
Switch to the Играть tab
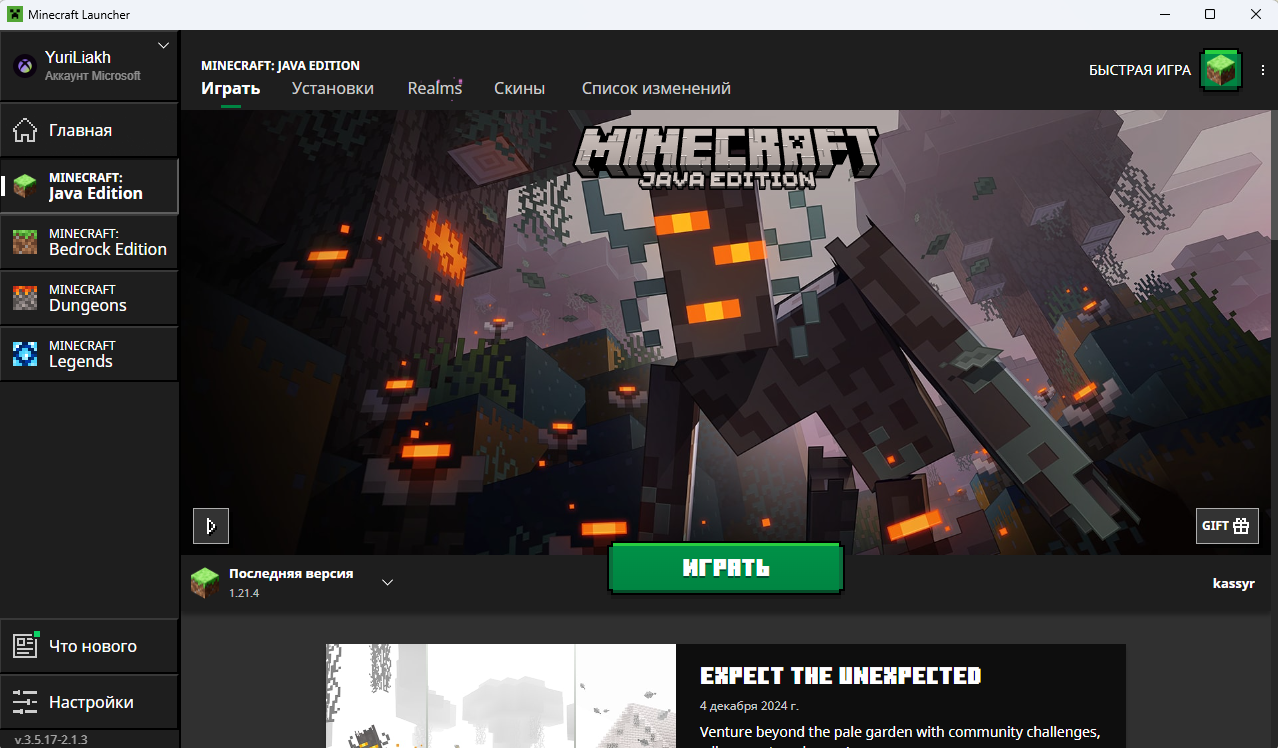click(x=231, y=88)
